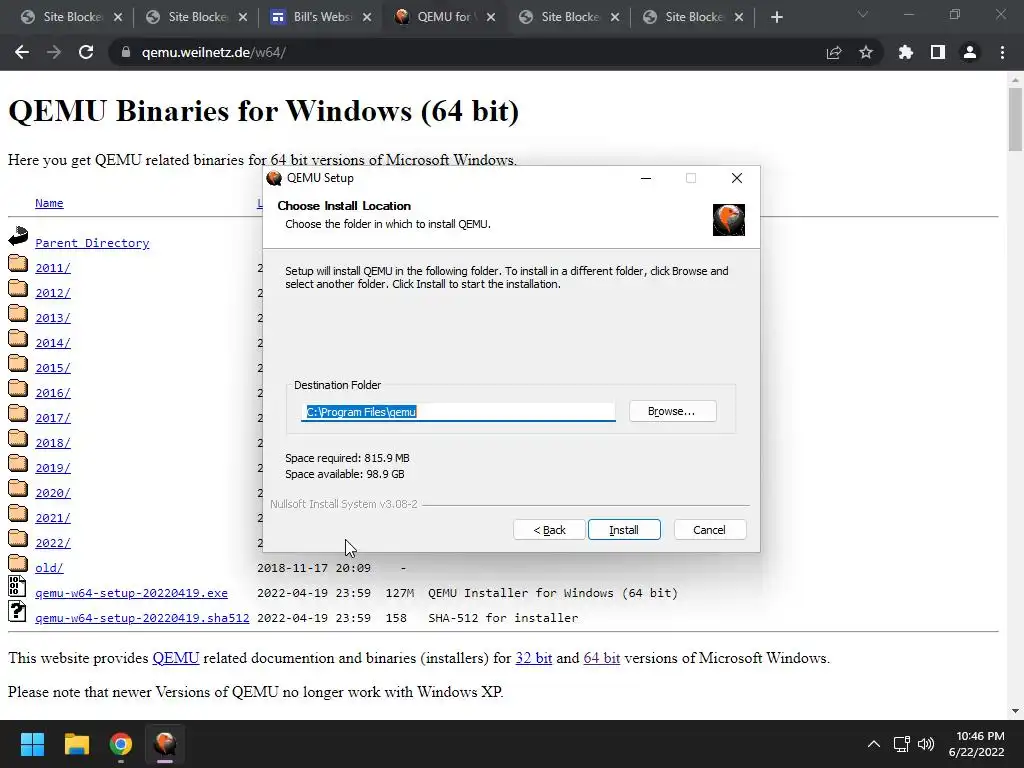Click the Parent Directory back-arrow icon
This screenshot has height=768, width=1024.
tap(18, 236)
